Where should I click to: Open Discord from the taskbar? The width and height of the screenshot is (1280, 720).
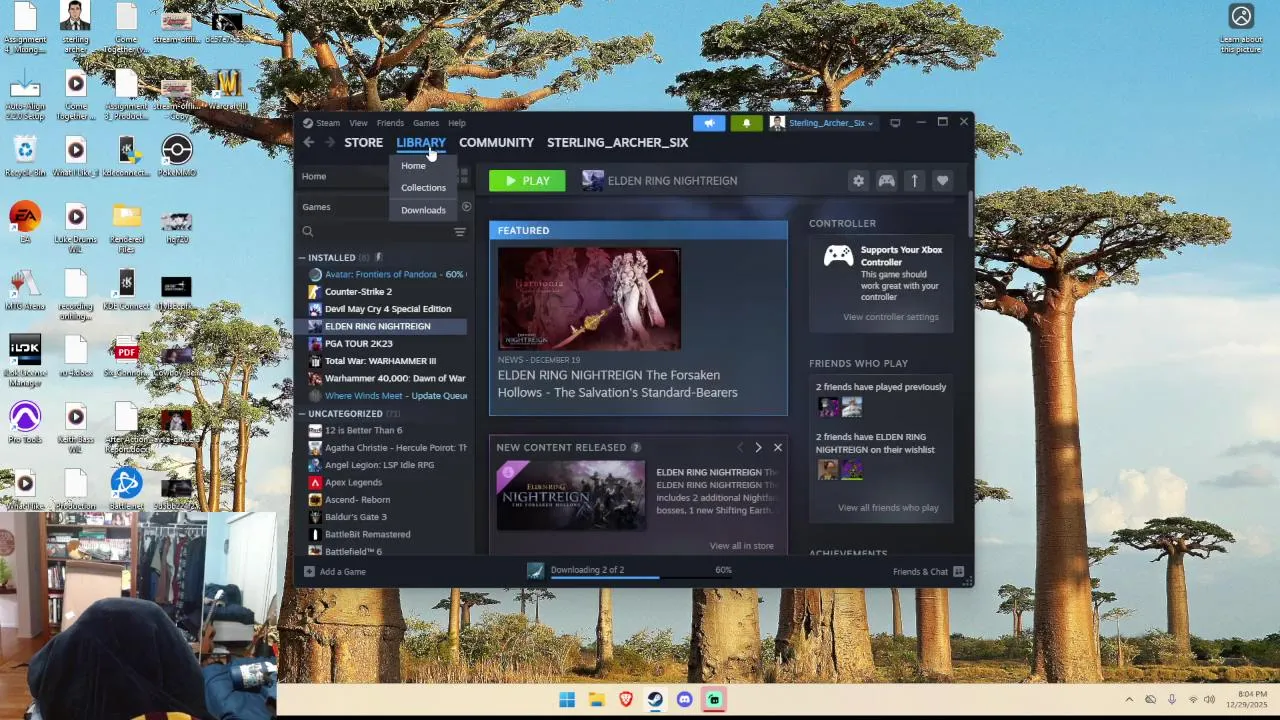(684, 700)
